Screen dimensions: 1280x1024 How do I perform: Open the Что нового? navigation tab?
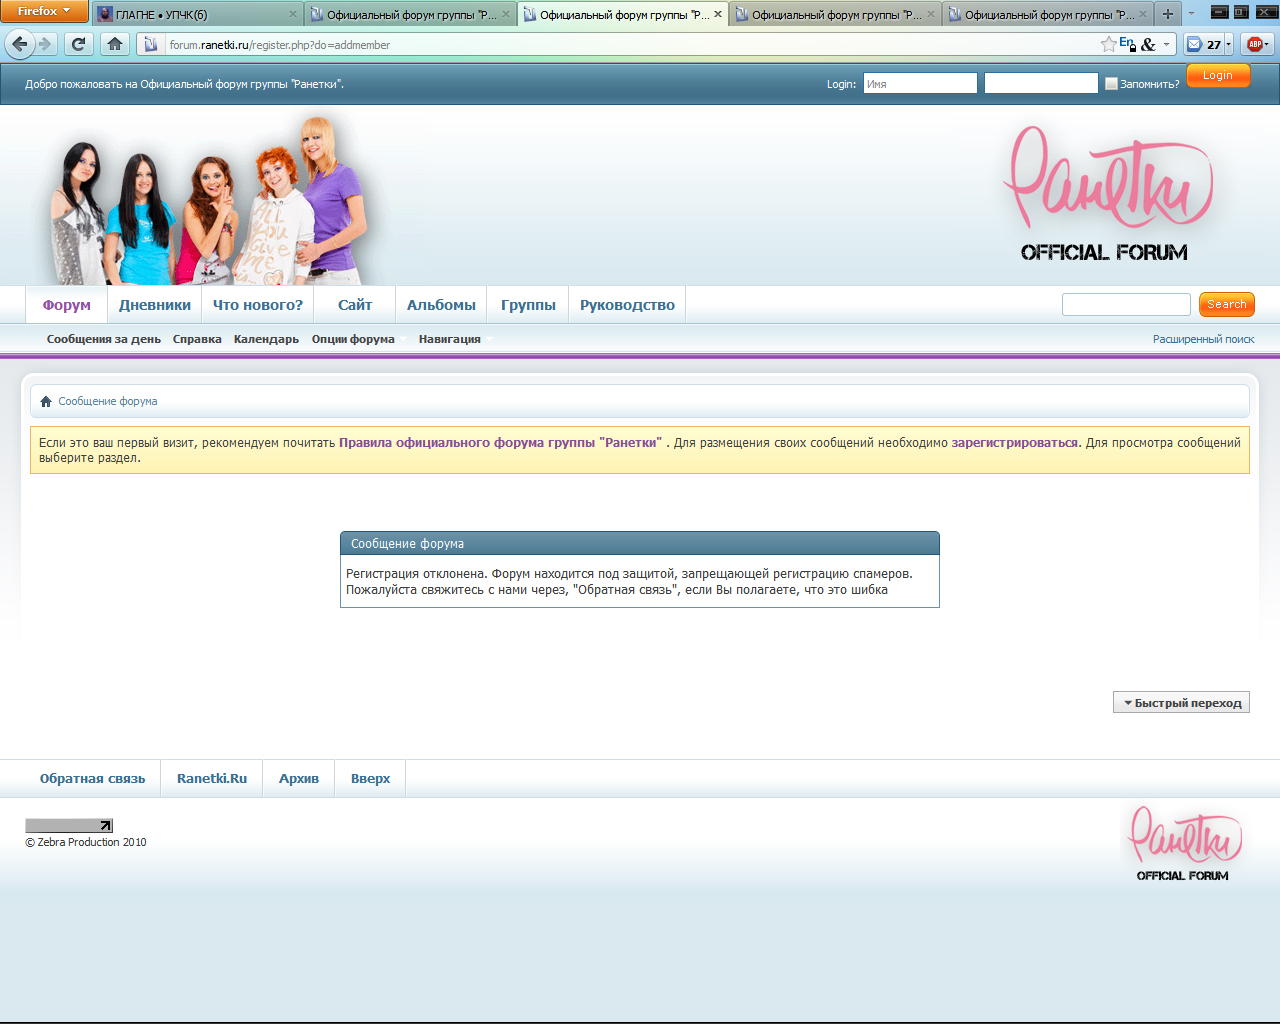pyautogui.click(x=258, y=305)
